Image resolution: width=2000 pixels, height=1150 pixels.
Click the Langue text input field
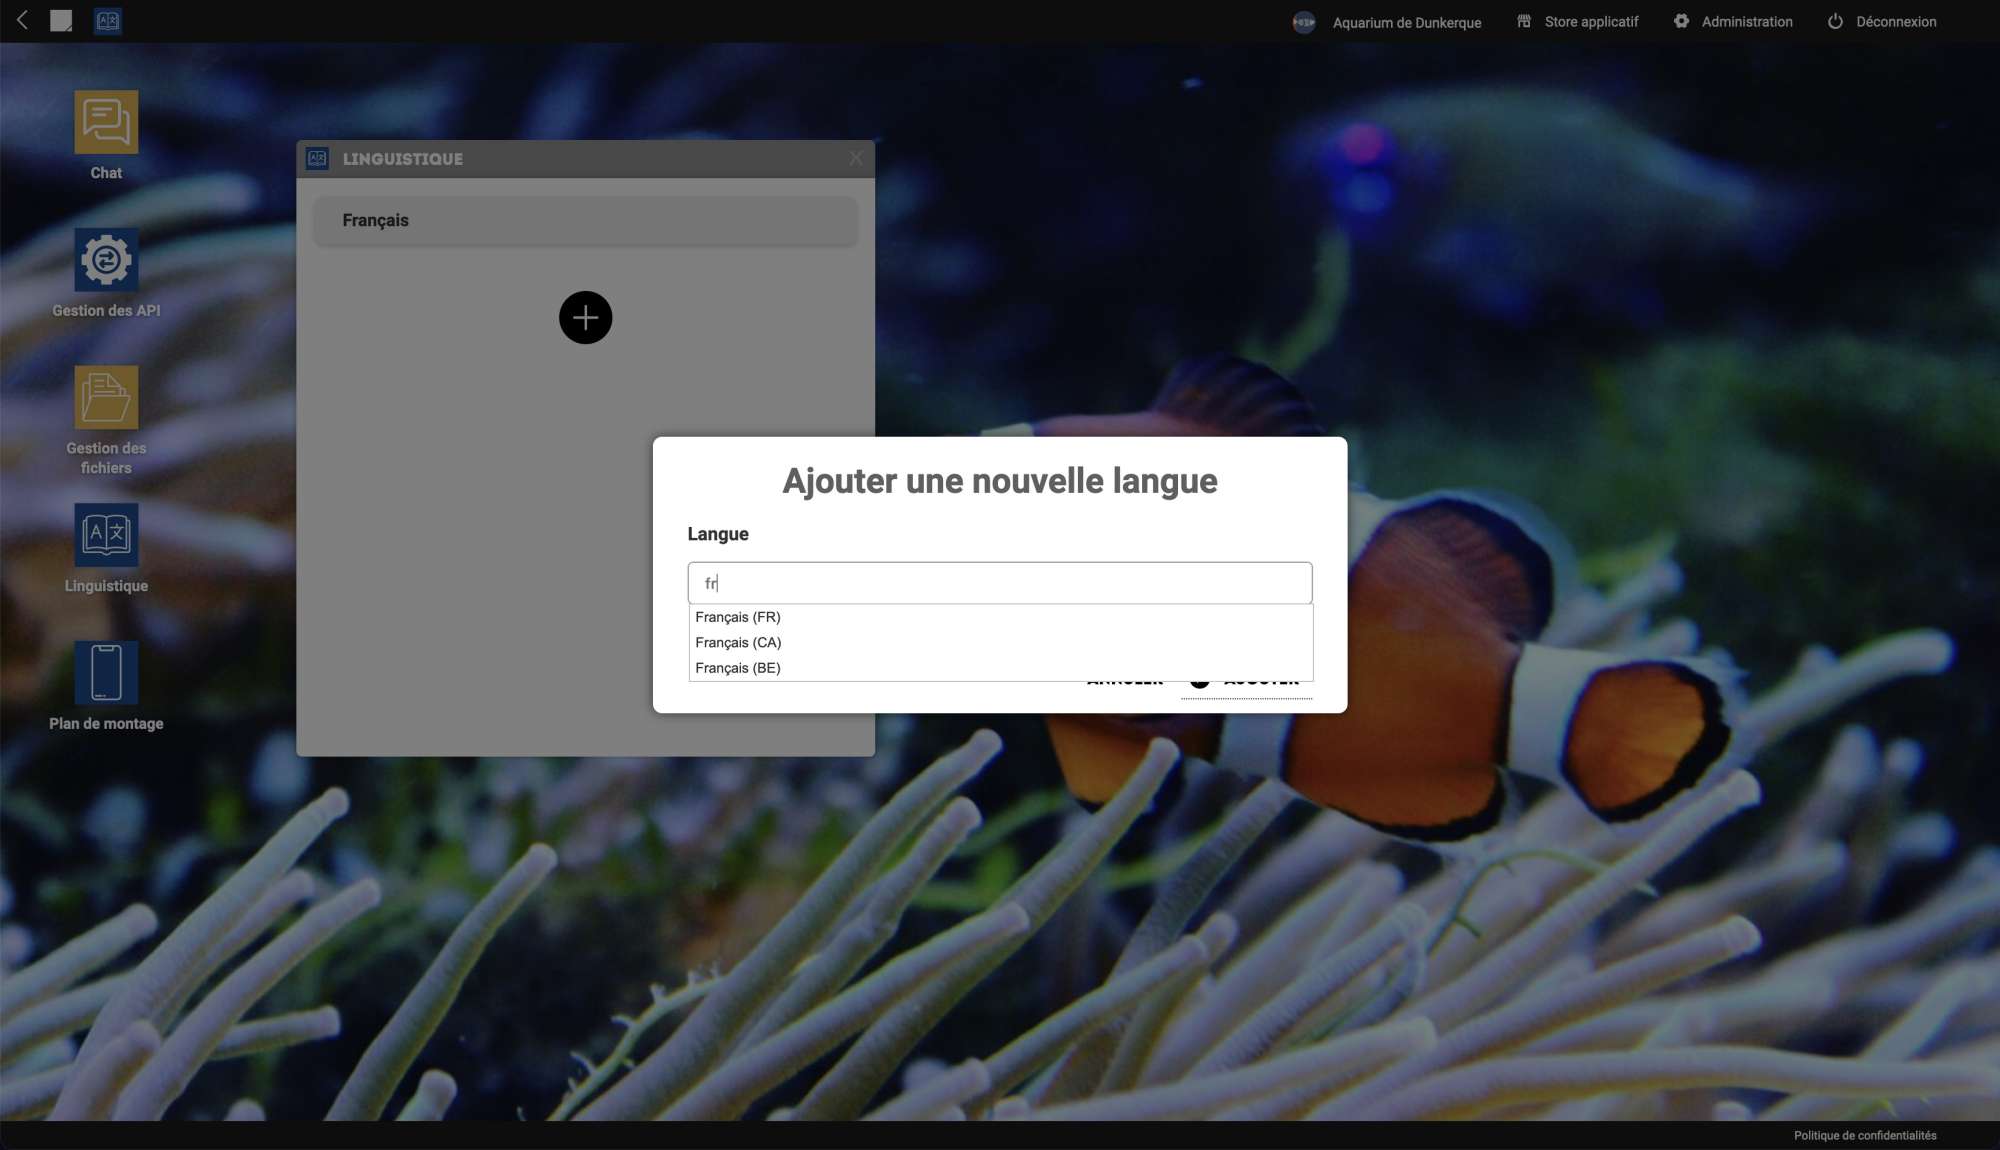point(1000,583)
